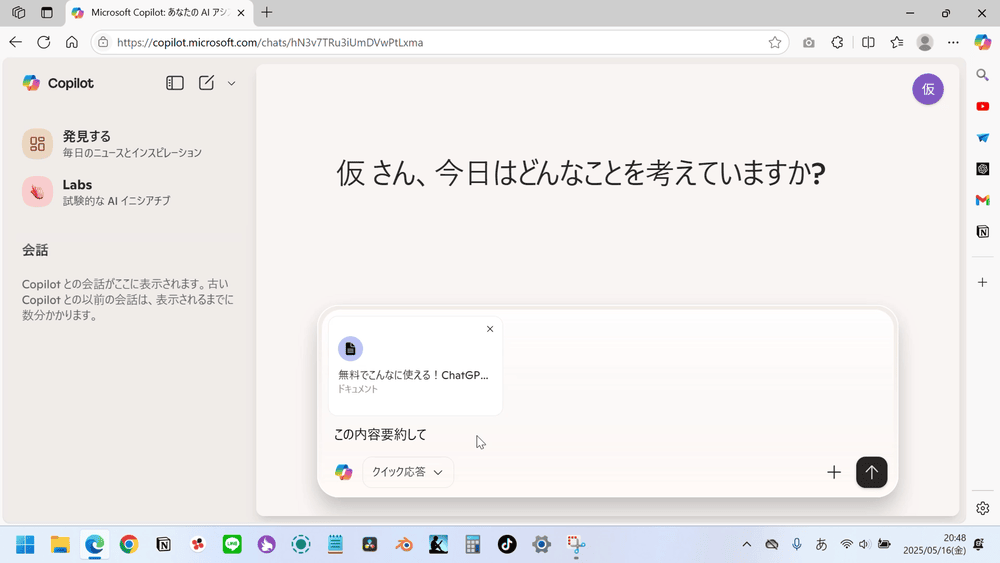Add this page to favorites star
This screenshot has width=1000, height=563.
tap(775, 42)
